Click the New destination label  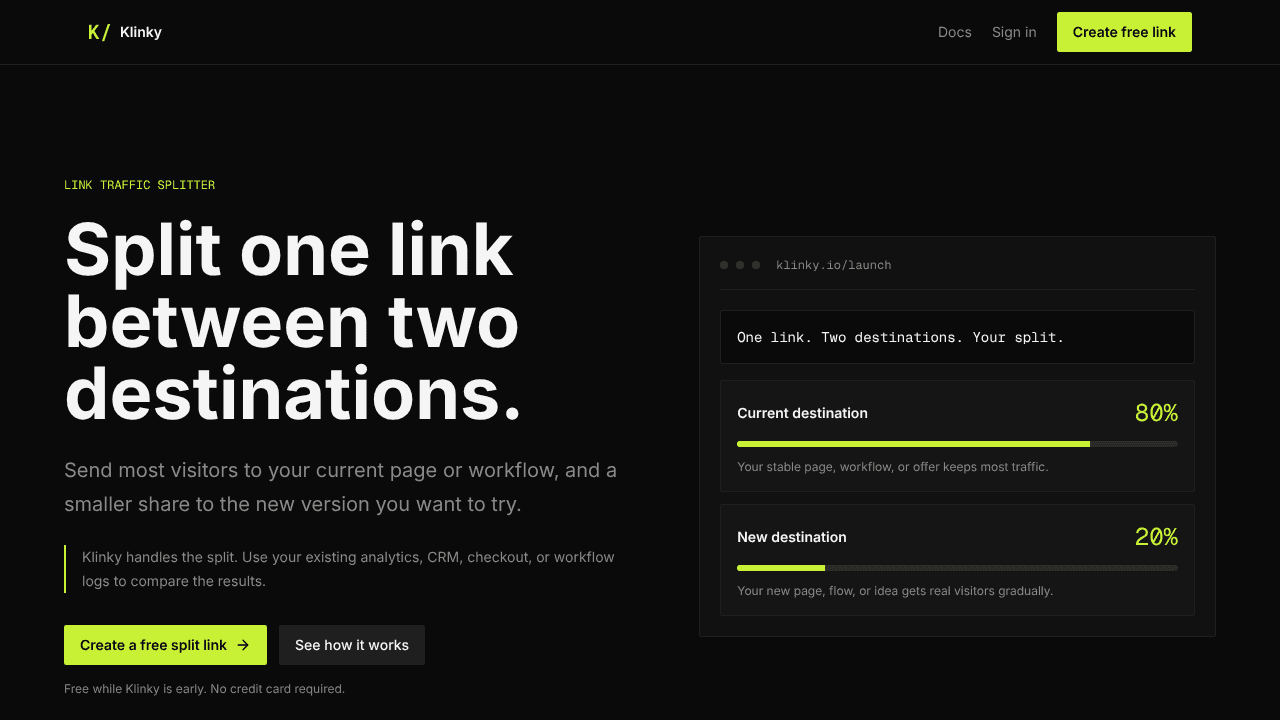pos(792,537)
